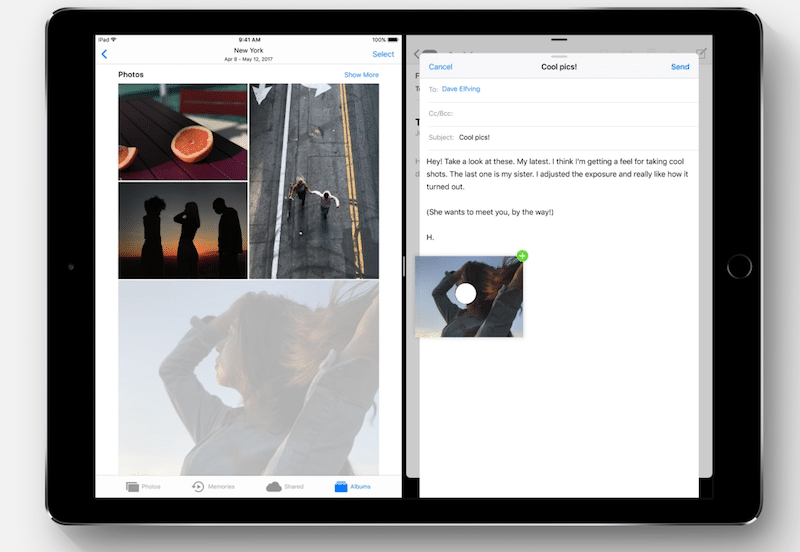800x552 pixels.
Task: Click the Show More link
Action: pyautogui.click(x=361, y=75)
